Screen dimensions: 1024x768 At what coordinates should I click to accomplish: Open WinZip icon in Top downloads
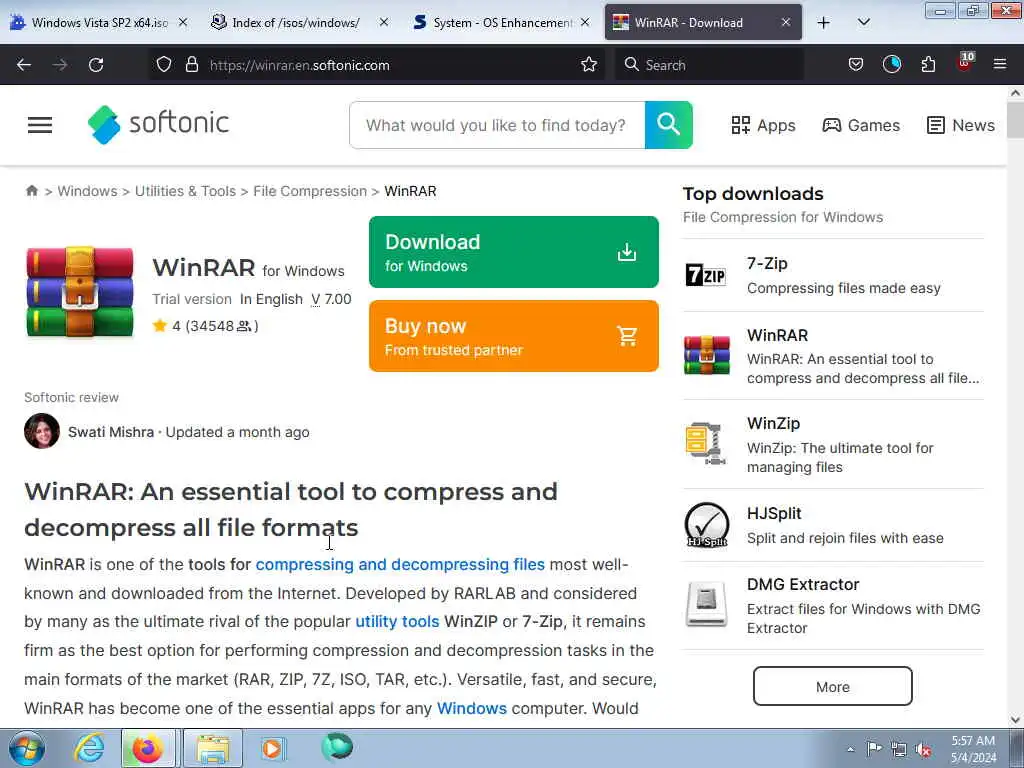(x=705, y=444)
